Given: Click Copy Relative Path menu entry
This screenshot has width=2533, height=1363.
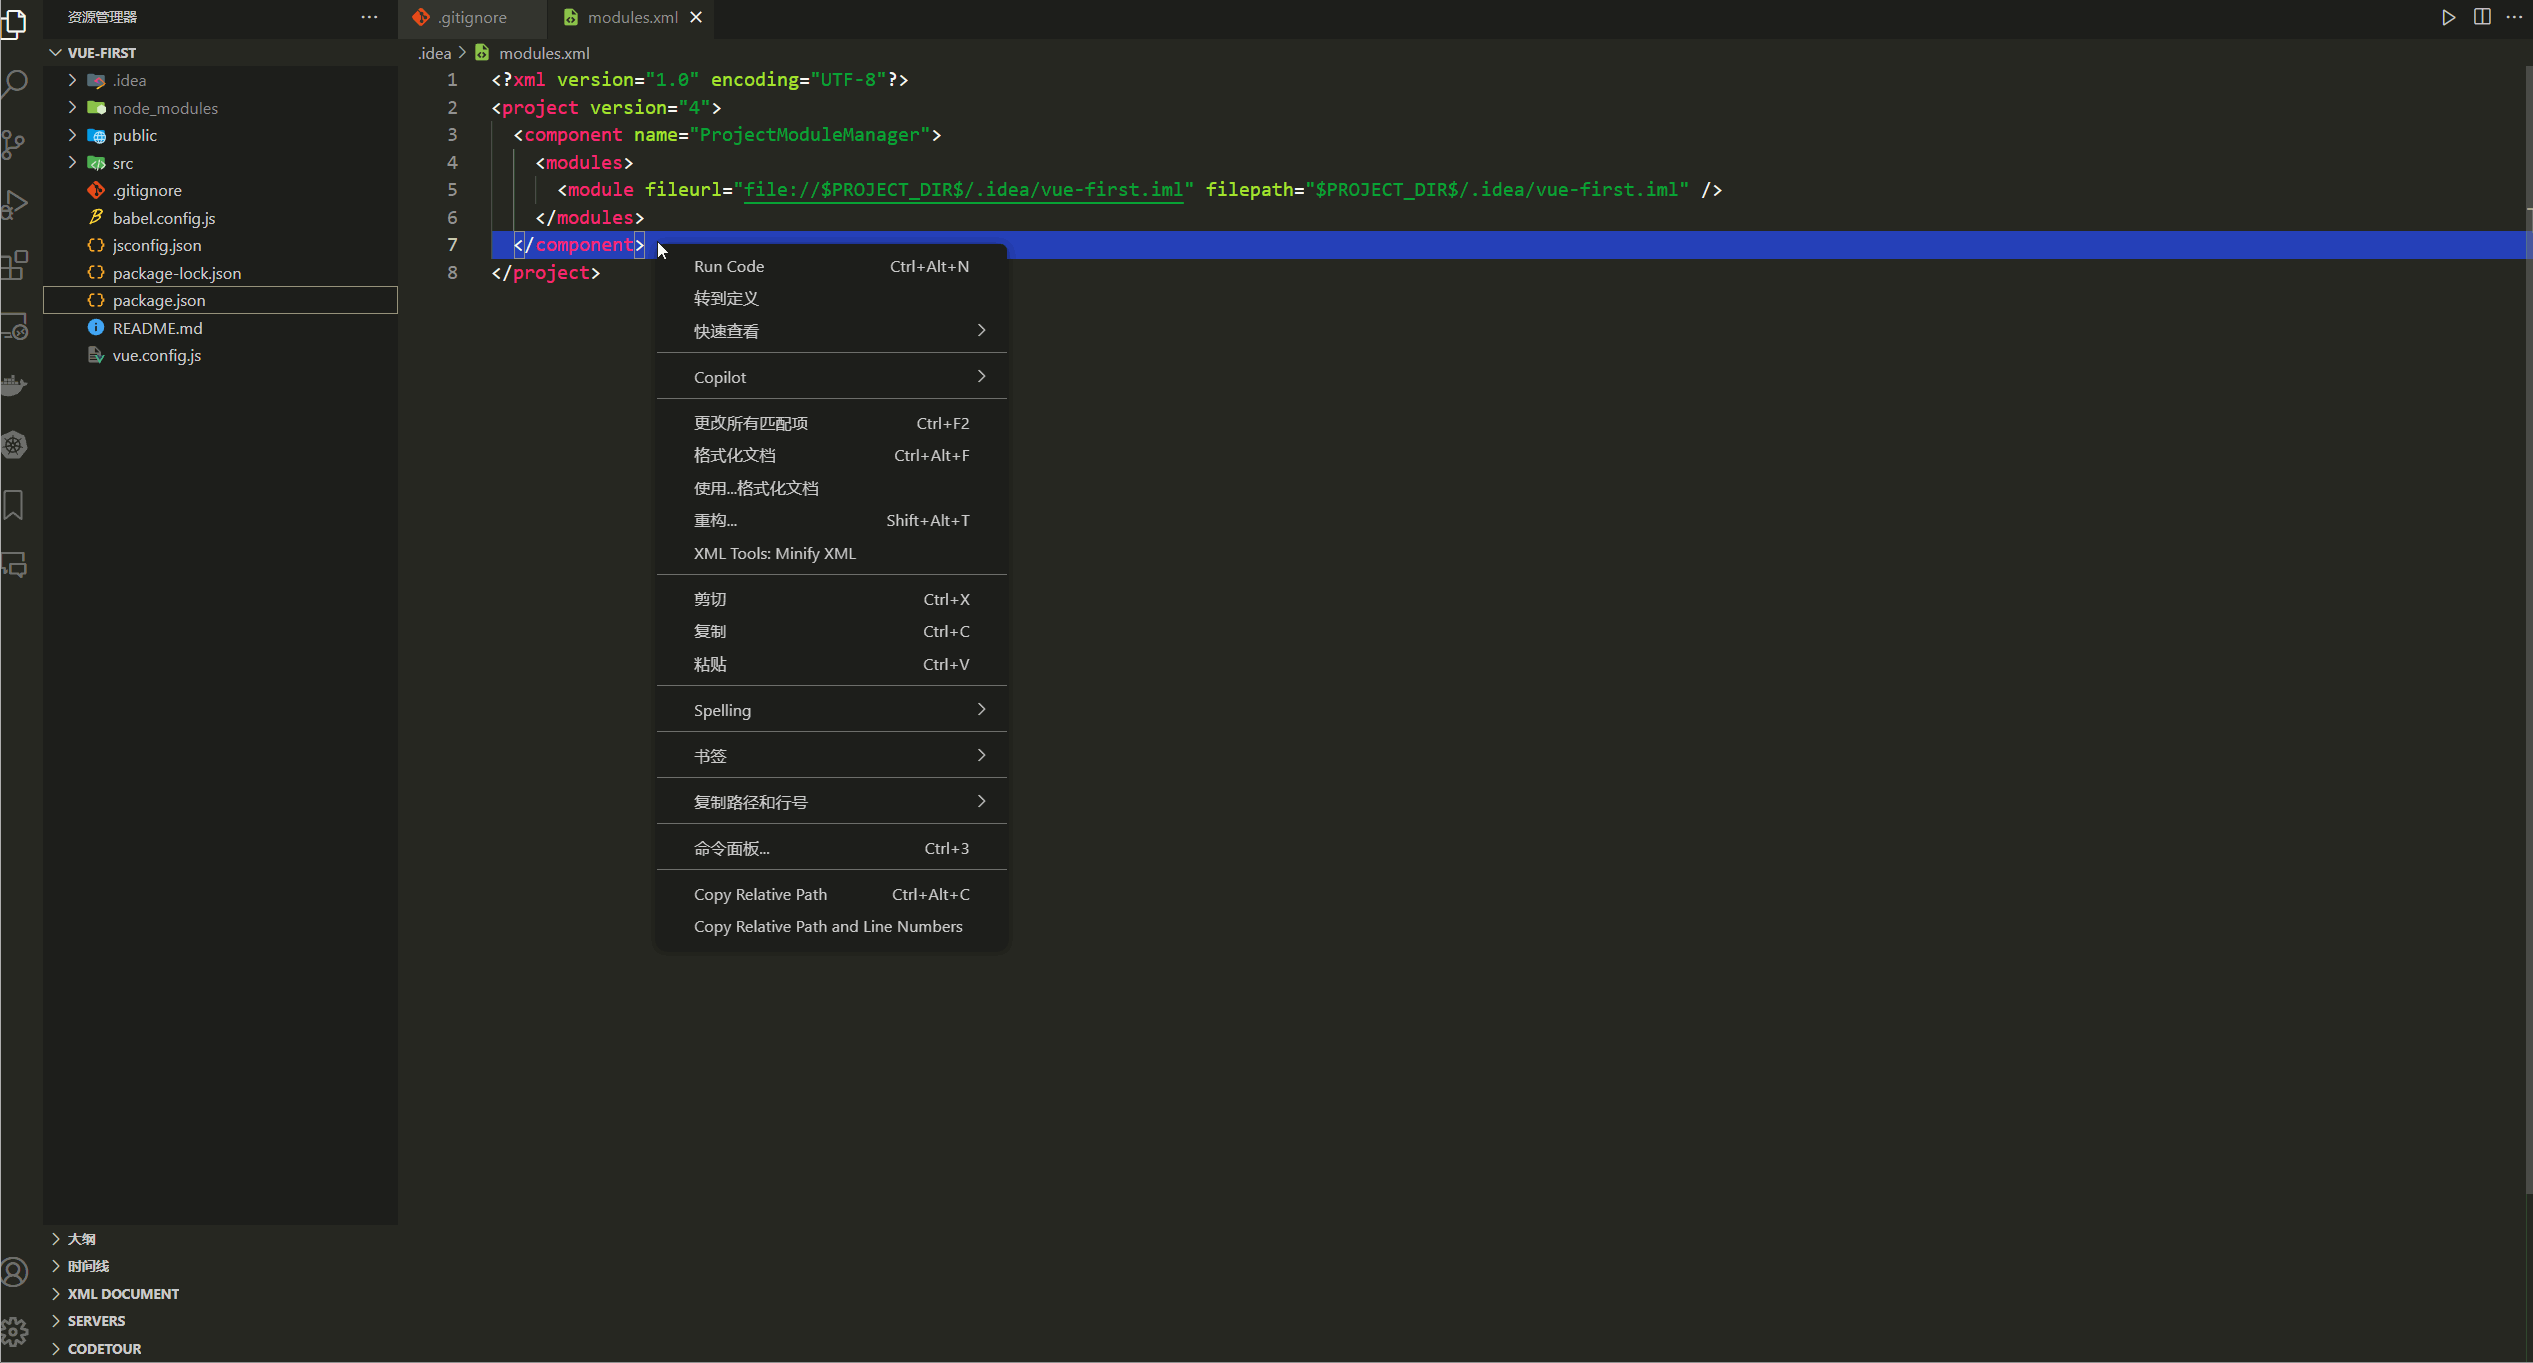Looking at the screenshot, I should tap(760, 894).
